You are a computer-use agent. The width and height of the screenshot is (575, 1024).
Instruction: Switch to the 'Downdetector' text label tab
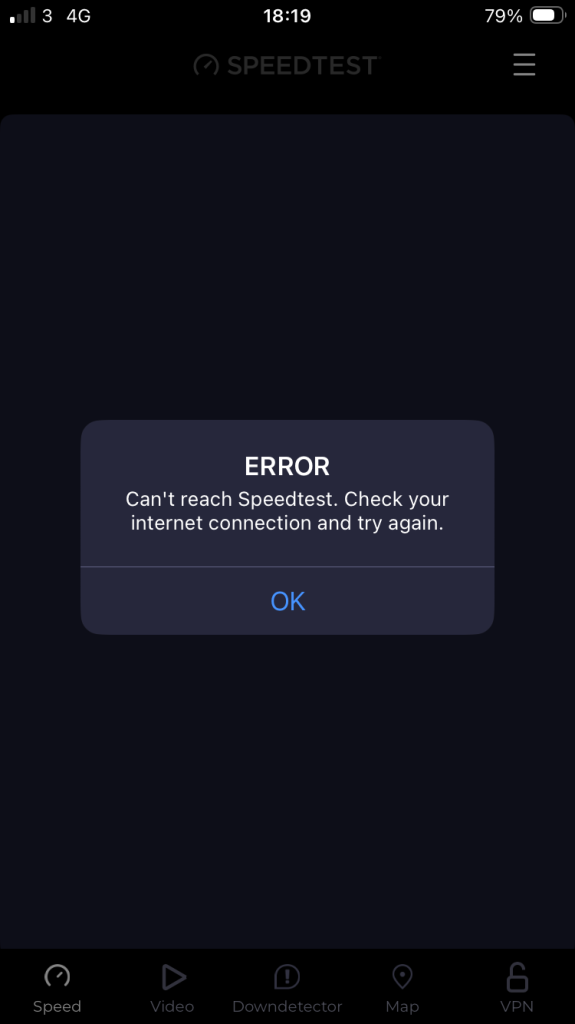[287, 1006]
